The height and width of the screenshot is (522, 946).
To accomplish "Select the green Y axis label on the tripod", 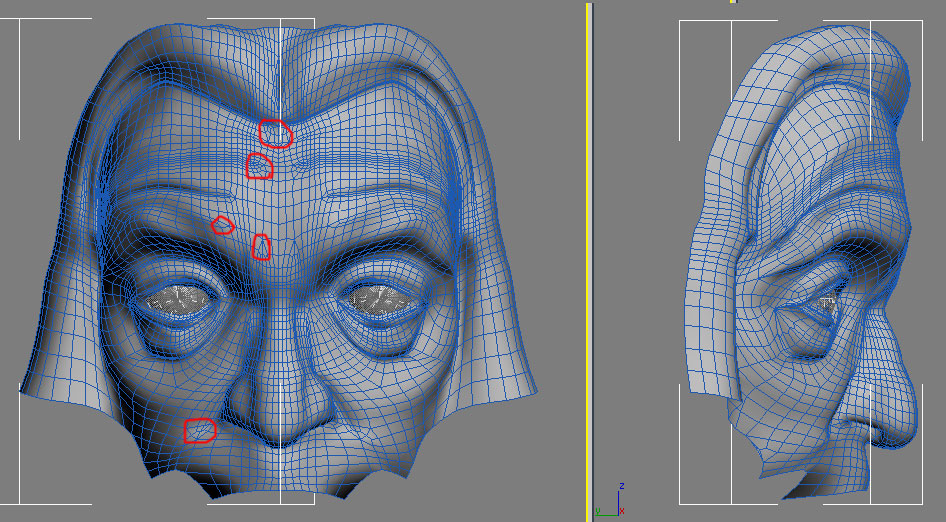I will click(597, 512).
